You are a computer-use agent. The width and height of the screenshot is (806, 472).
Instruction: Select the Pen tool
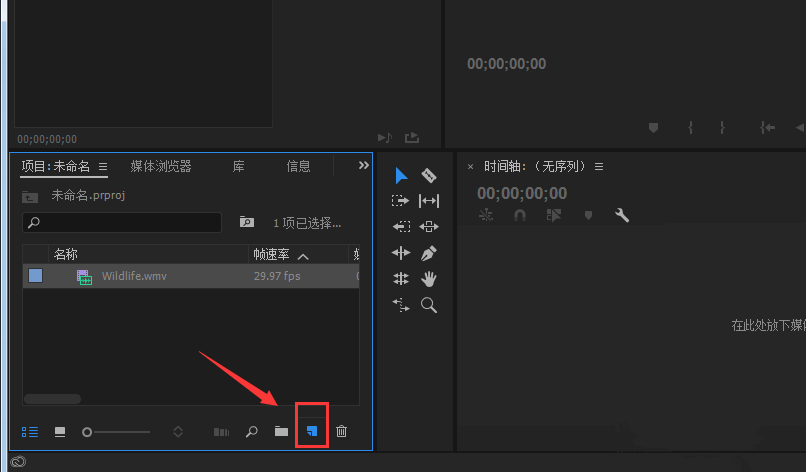pos(429,253)
